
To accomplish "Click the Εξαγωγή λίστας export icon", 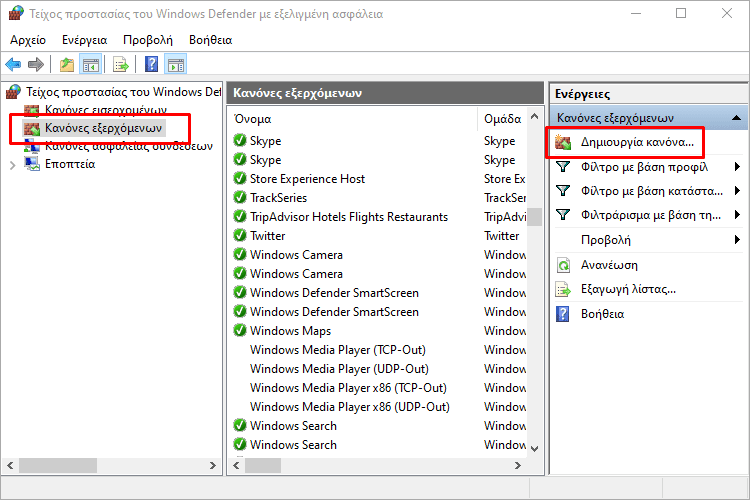I will pos(563,289).
